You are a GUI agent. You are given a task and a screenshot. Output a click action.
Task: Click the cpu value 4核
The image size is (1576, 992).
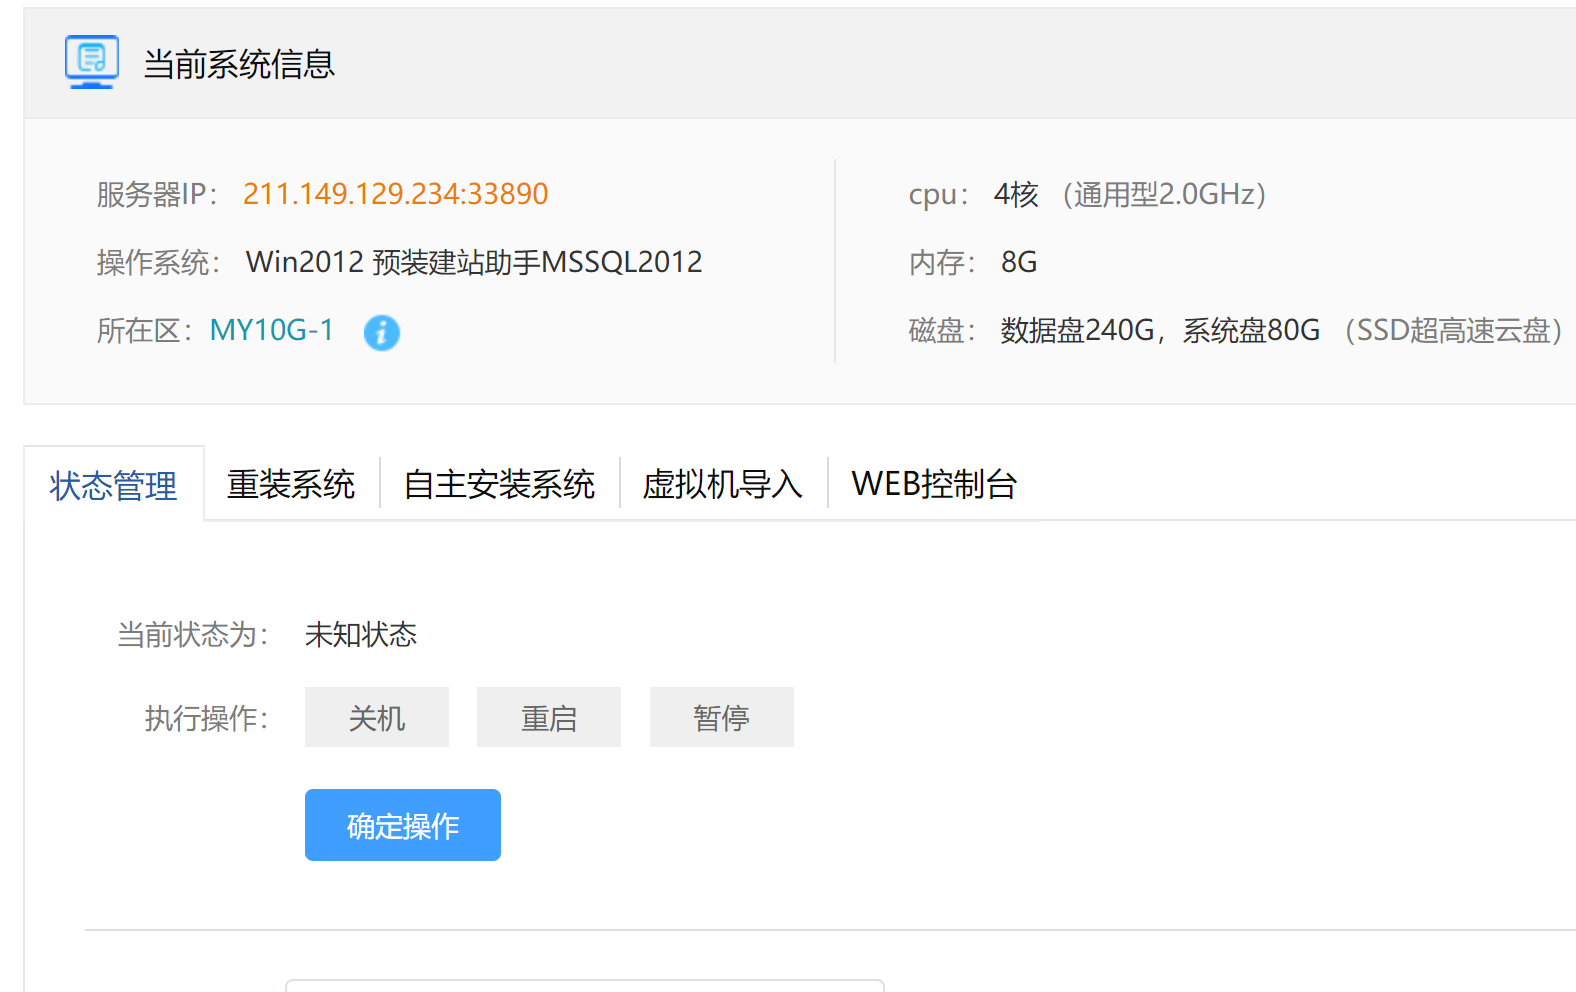[x=1016, y=194]
